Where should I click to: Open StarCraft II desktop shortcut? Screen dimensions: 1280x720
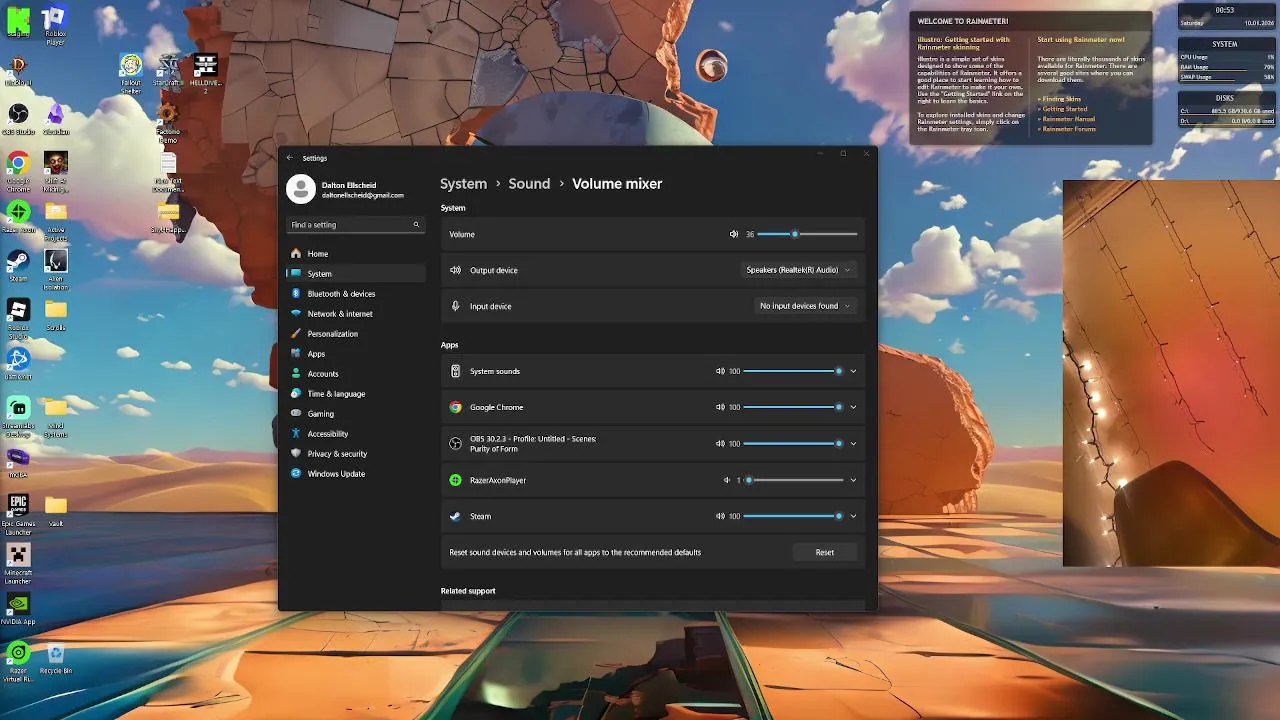[168, 68]
